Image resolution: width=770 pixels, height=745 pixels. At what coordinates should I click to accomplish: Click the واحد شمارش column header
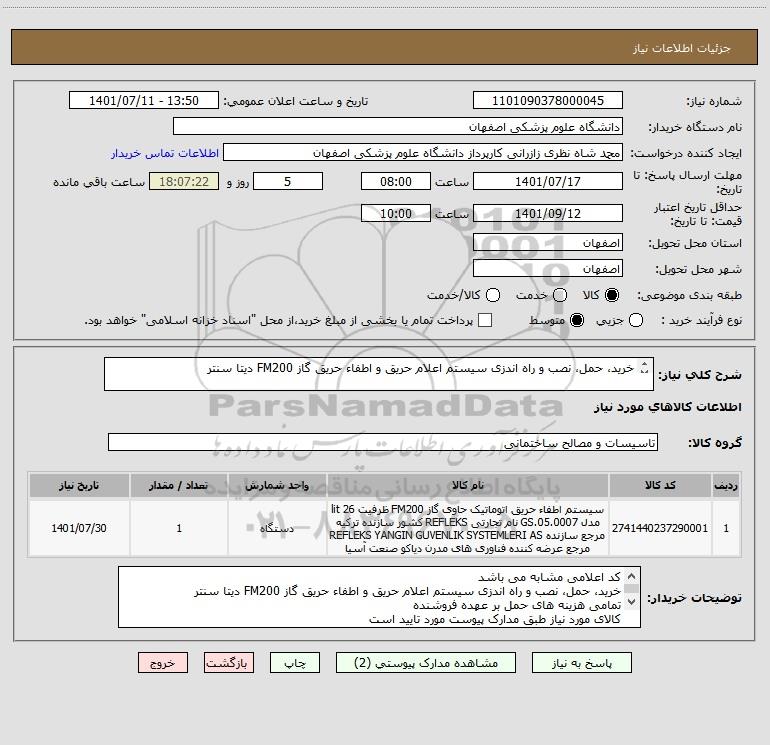coord(277,485)
